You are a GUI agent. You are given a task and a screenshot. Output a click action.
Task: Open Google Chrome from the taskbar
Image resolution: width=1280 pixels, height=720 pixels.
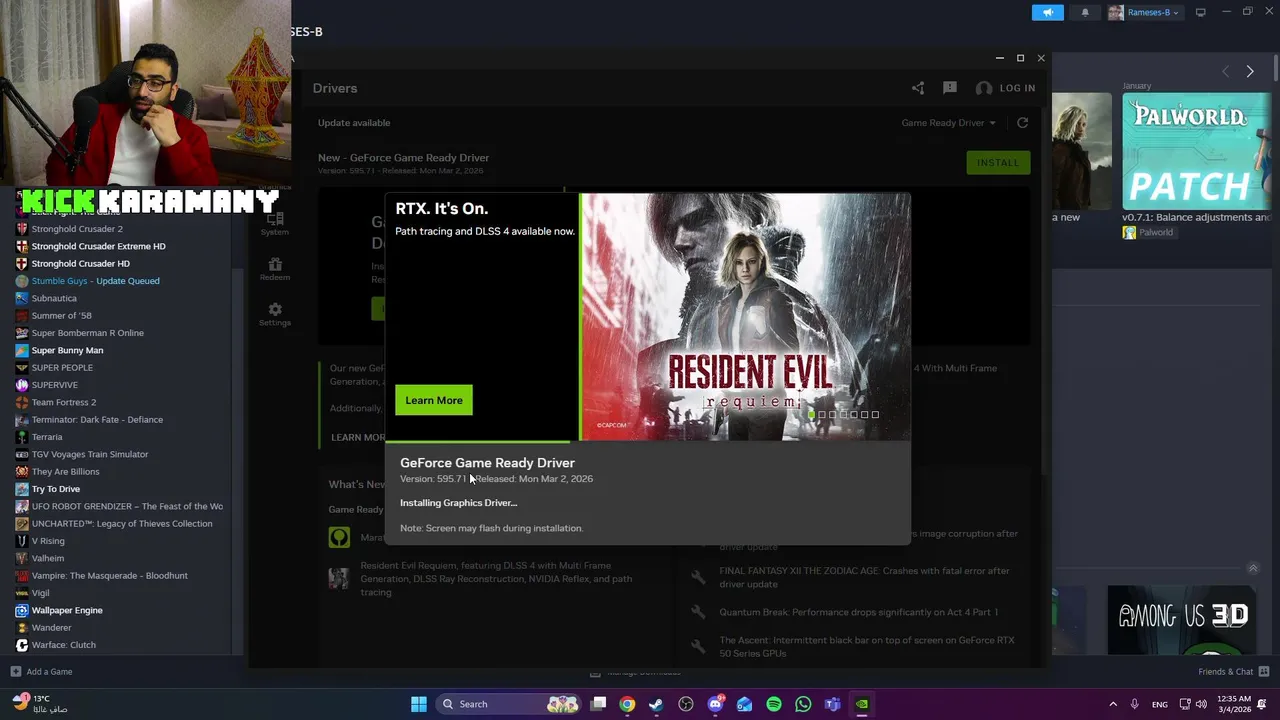[x=627, y=704]
